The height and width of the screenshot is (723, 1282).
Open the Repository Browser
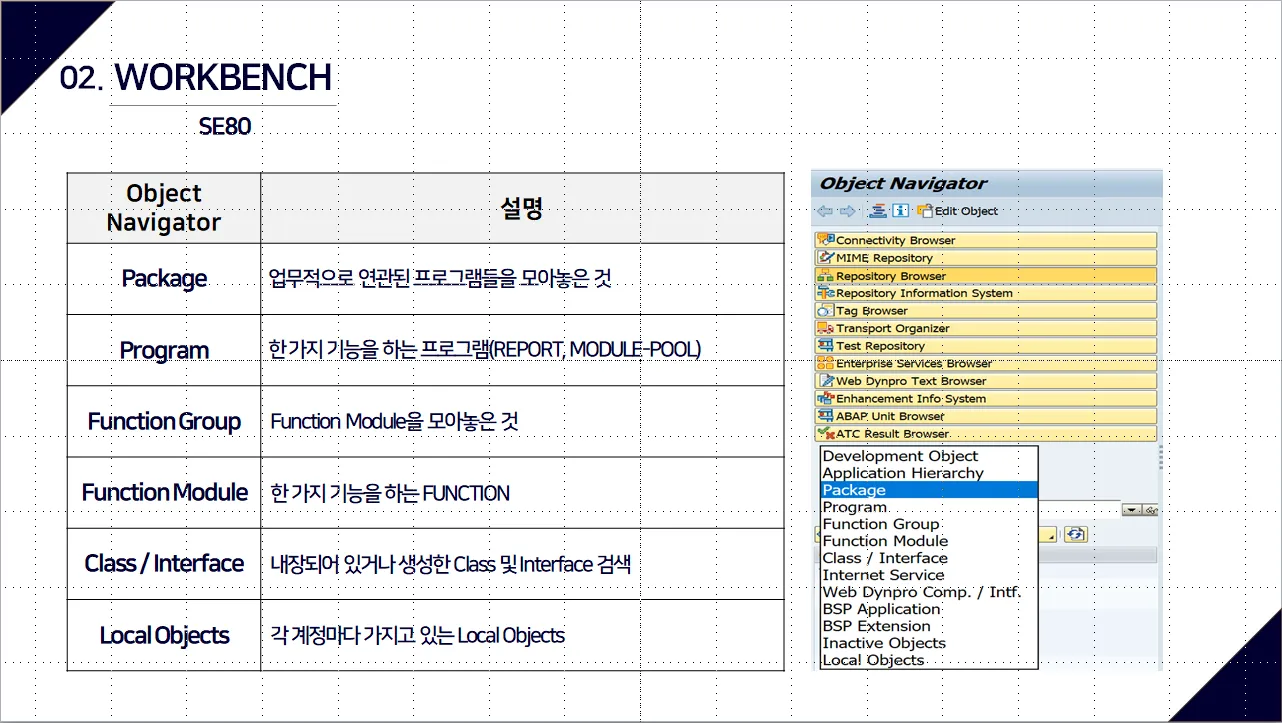point(890,276)
